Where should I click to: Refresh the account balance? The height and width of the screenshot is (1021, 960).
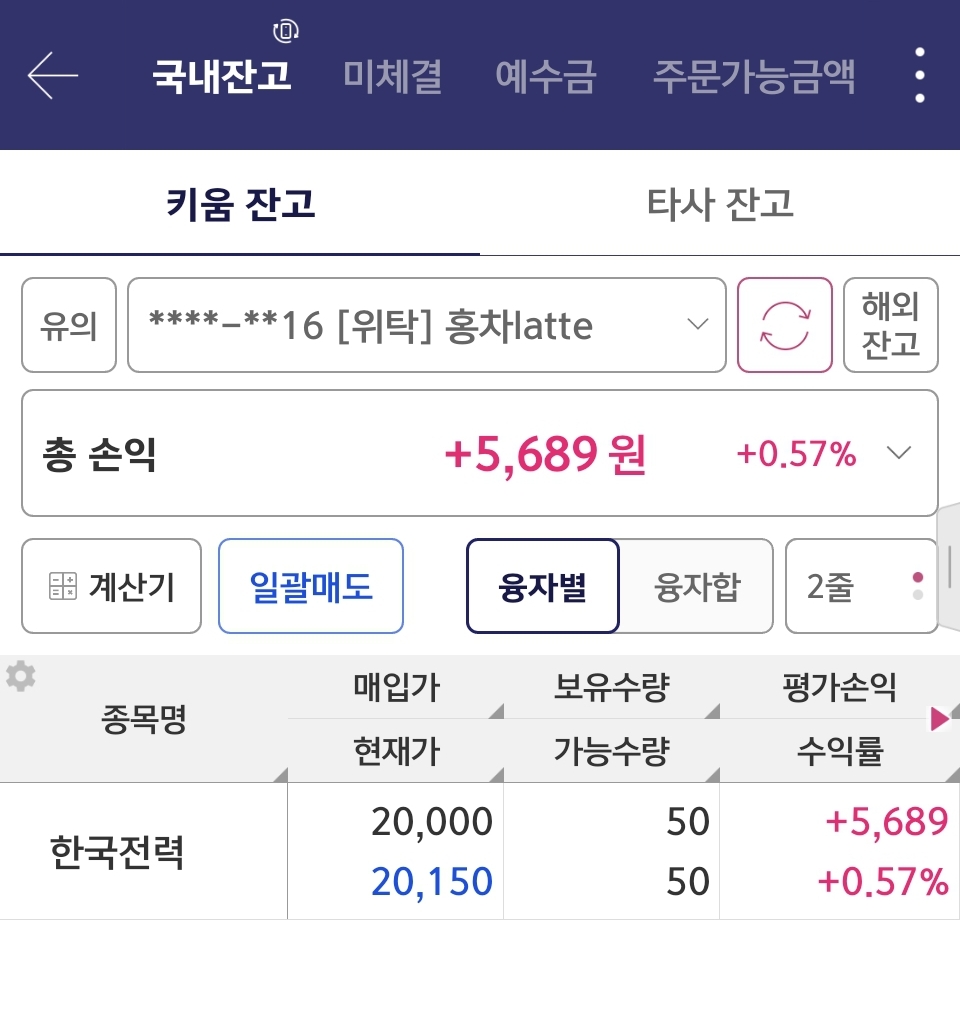pos(785,326)
